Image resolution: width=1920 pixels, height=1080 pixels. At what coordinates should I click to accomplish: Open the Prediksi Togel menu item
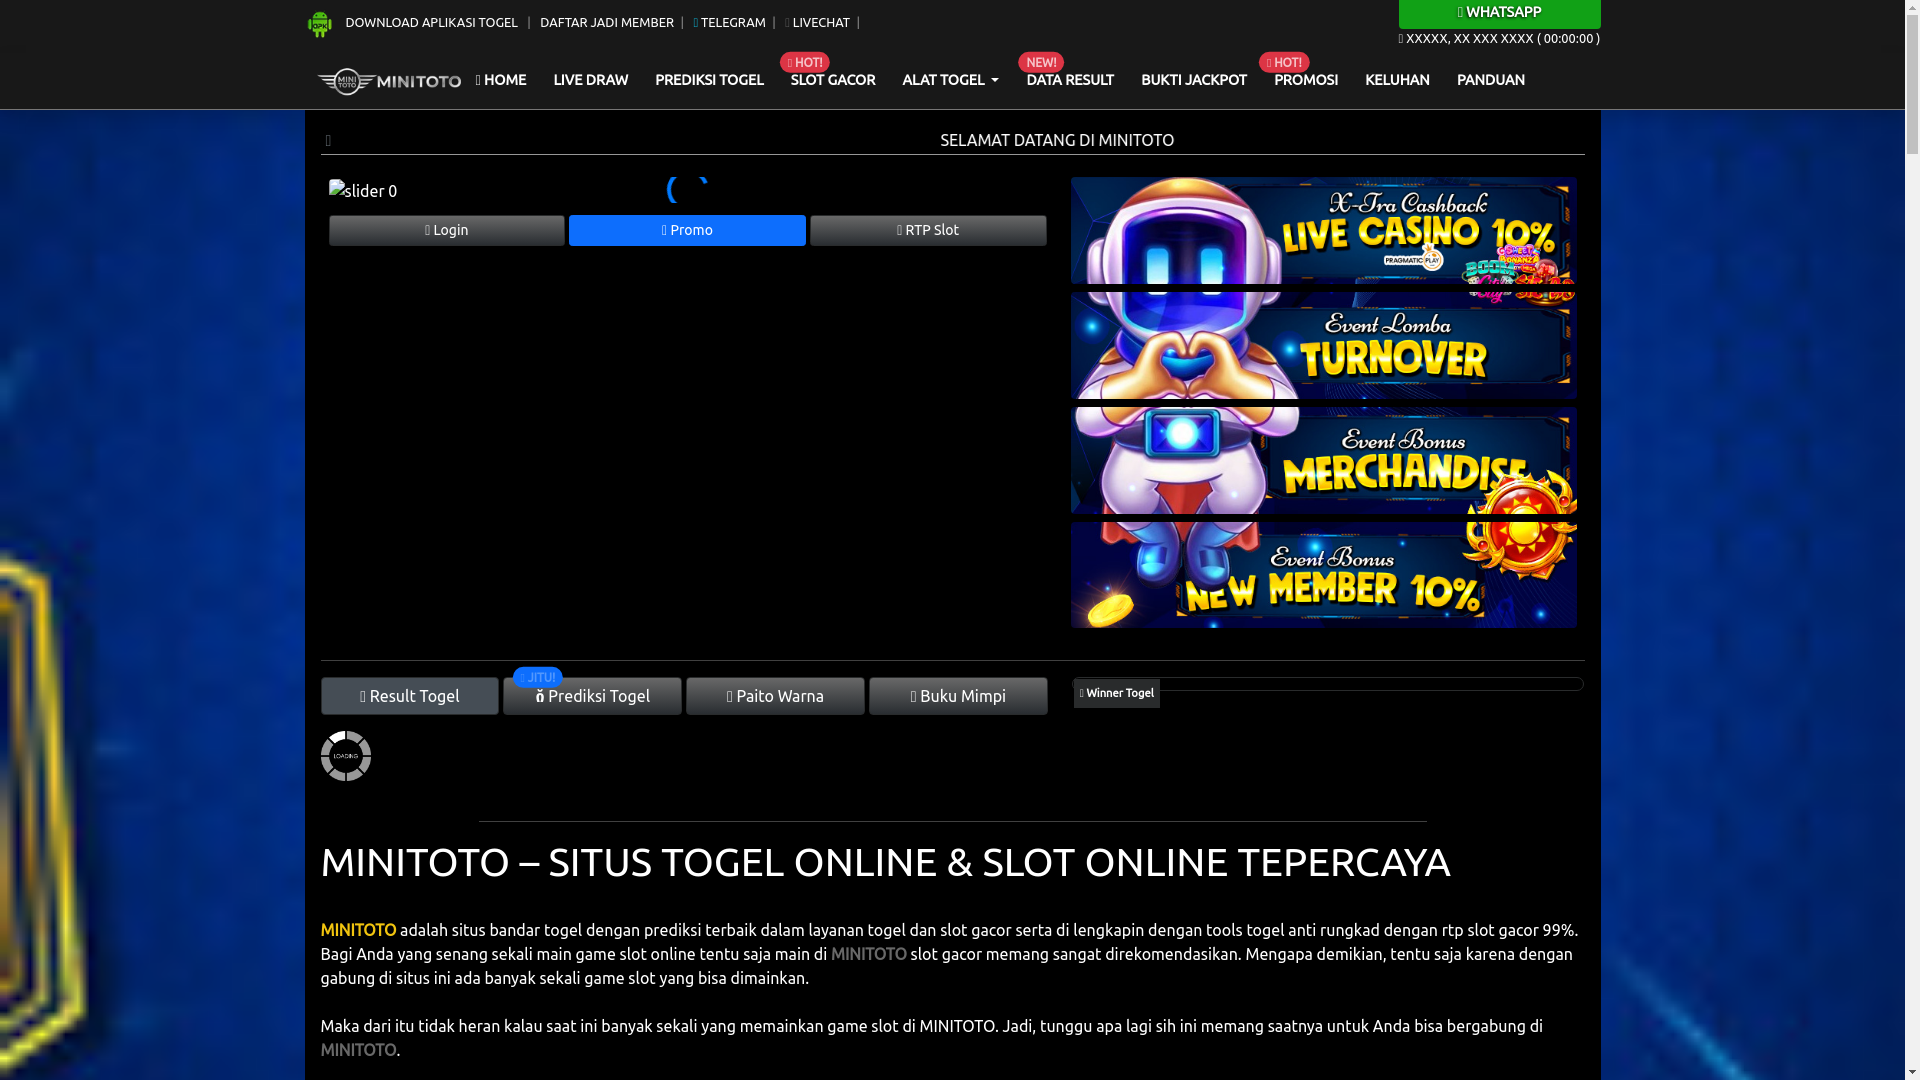(709, 80)
